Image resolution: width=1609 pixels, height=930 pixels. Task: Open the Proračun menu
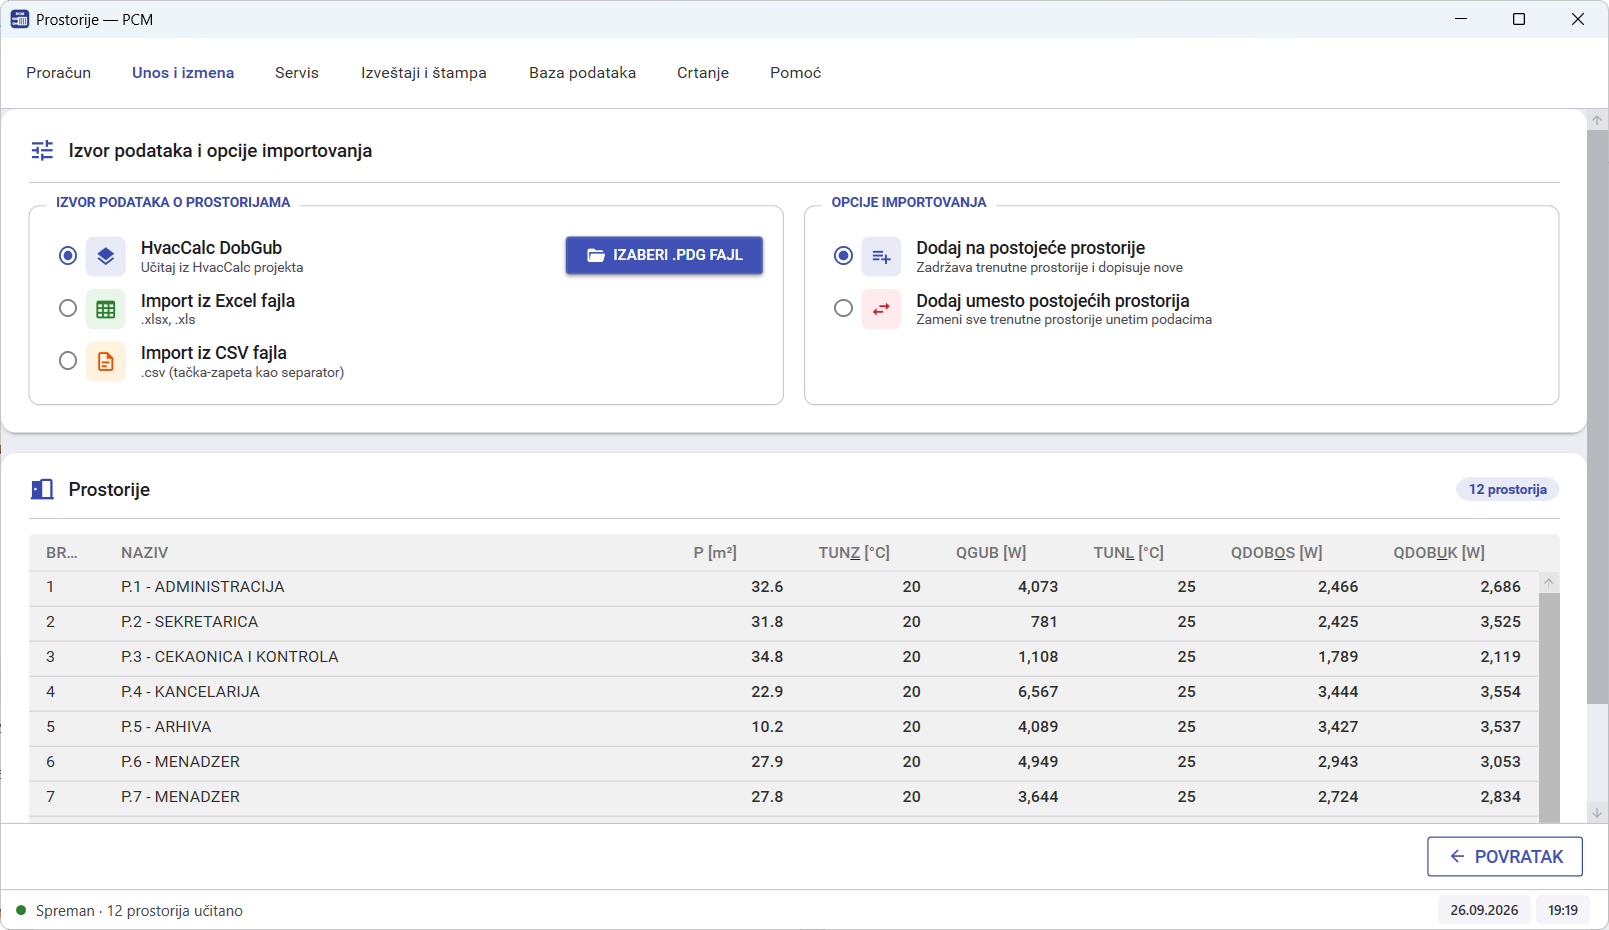(59, 73)
